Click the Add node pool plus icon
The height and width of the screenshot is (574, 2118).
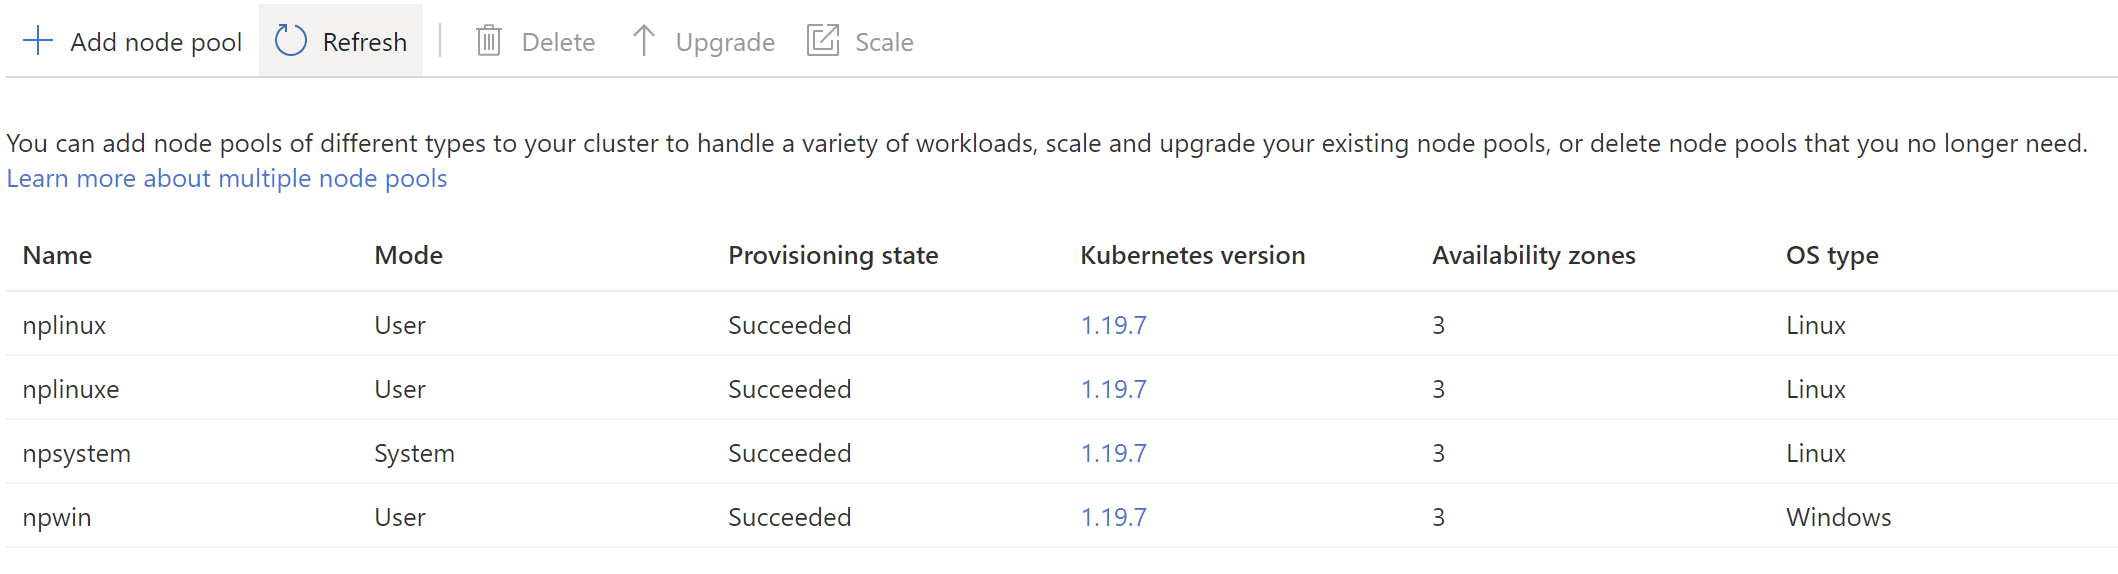point(38,41)
